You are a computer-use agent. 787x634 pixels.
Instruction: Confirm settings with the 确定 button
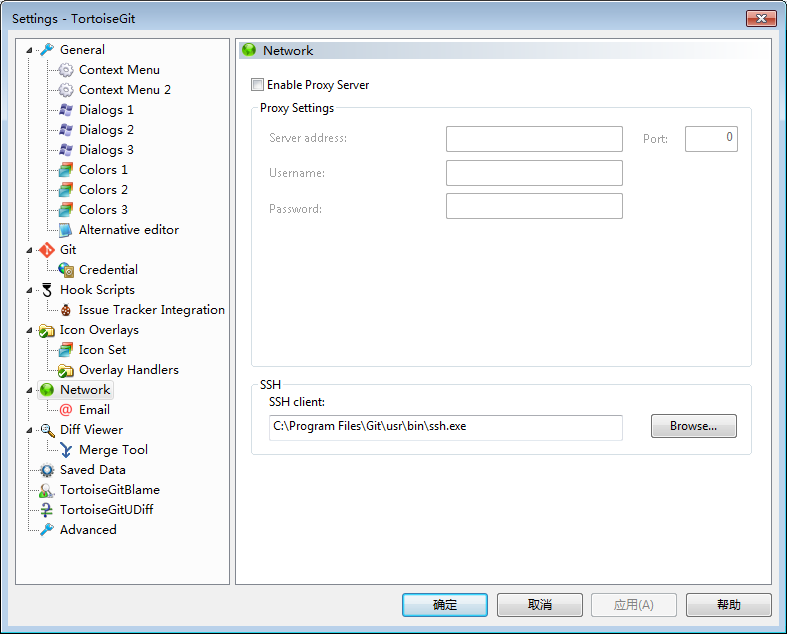(445, 605)
